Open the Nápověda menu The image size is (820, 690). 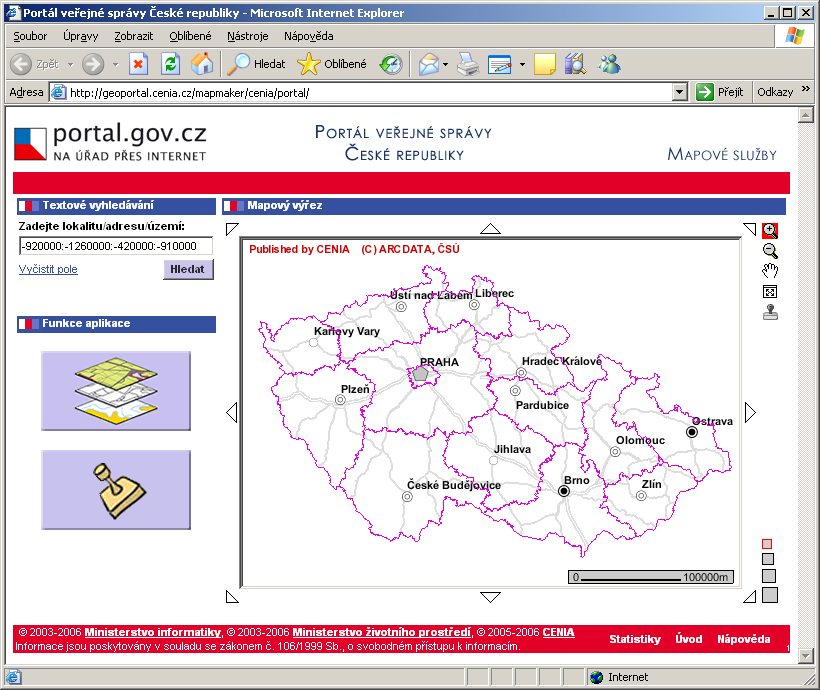pos(309,36)
